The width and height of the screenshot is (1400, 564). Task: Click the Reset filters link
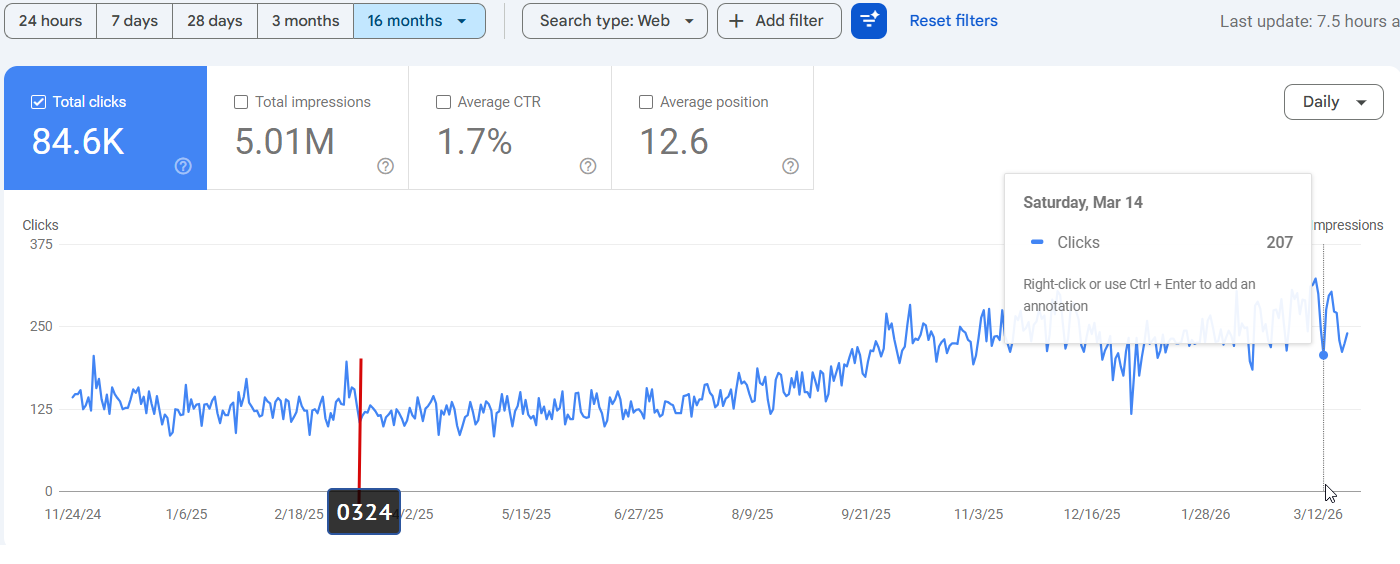pos(953,21)
